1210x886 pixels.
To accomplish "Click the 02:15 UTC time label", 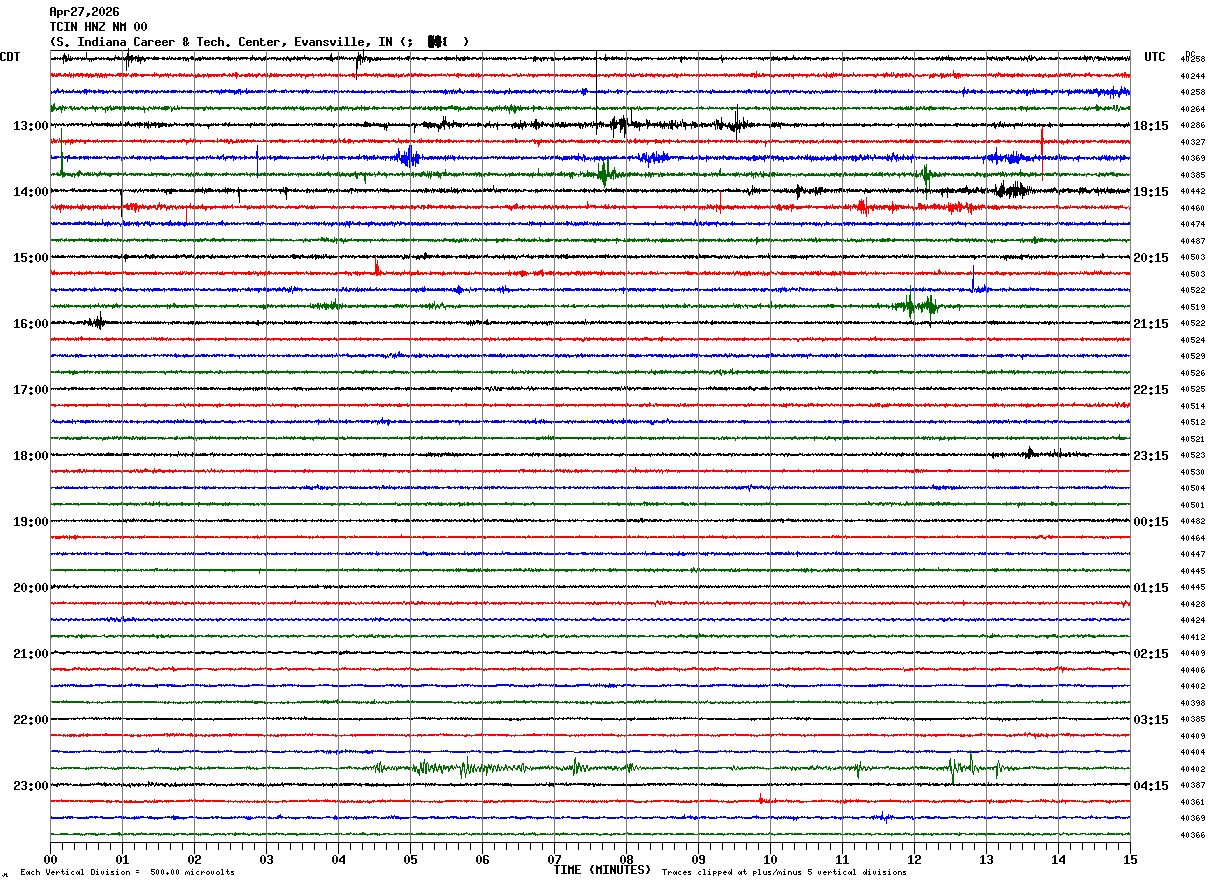I will click(x=1151, y=654).
